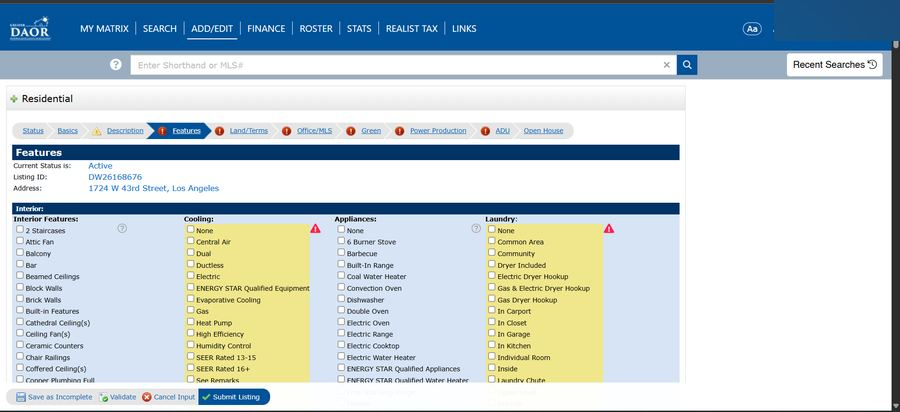The image size is (900, 412).
Task: Tick the Heat Pump cooling option
Action: pos(191,322)
